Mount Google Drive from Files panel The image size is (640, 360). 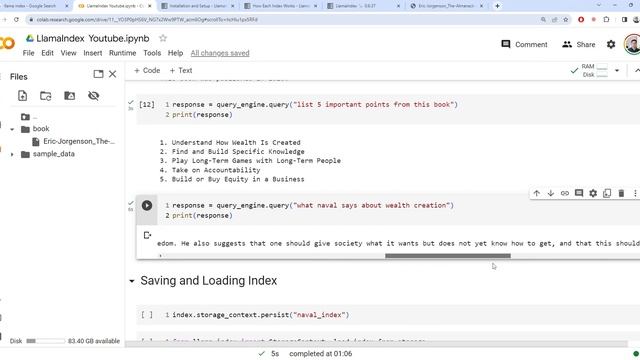coord(69,96)
